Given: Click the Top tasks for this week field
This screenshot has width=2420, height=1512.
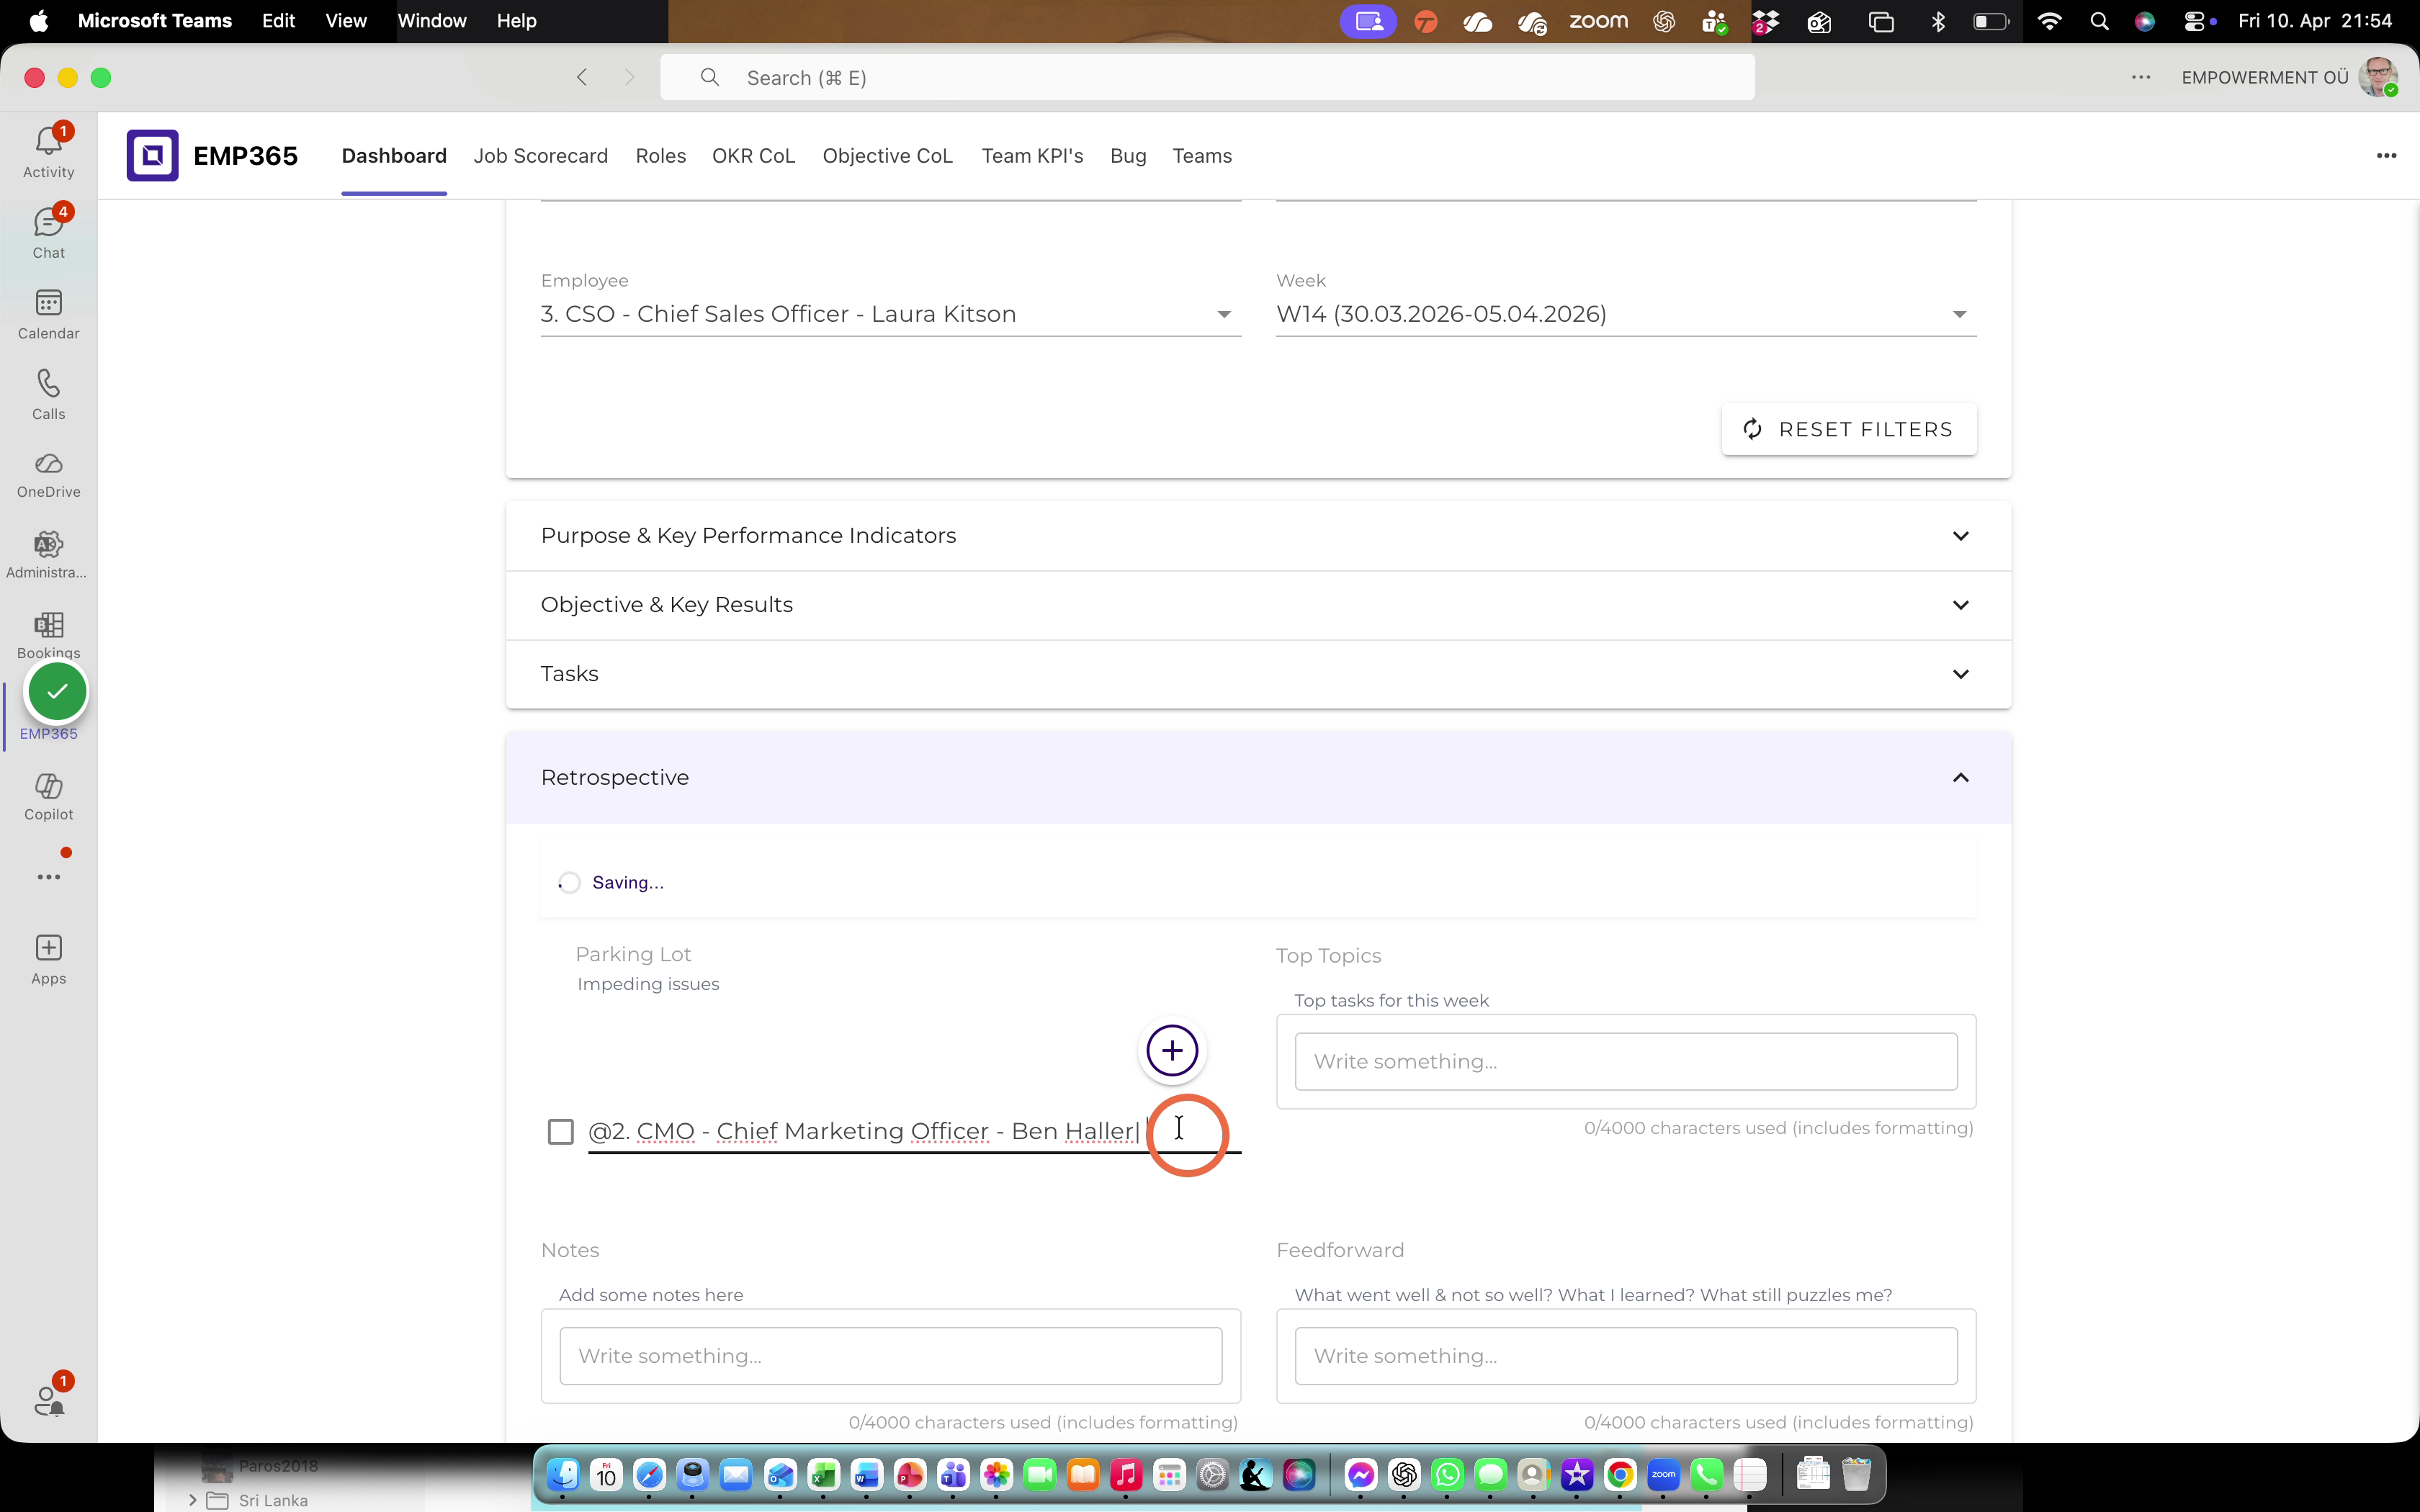Looking at the screenshot, I should point(1625,1061).
